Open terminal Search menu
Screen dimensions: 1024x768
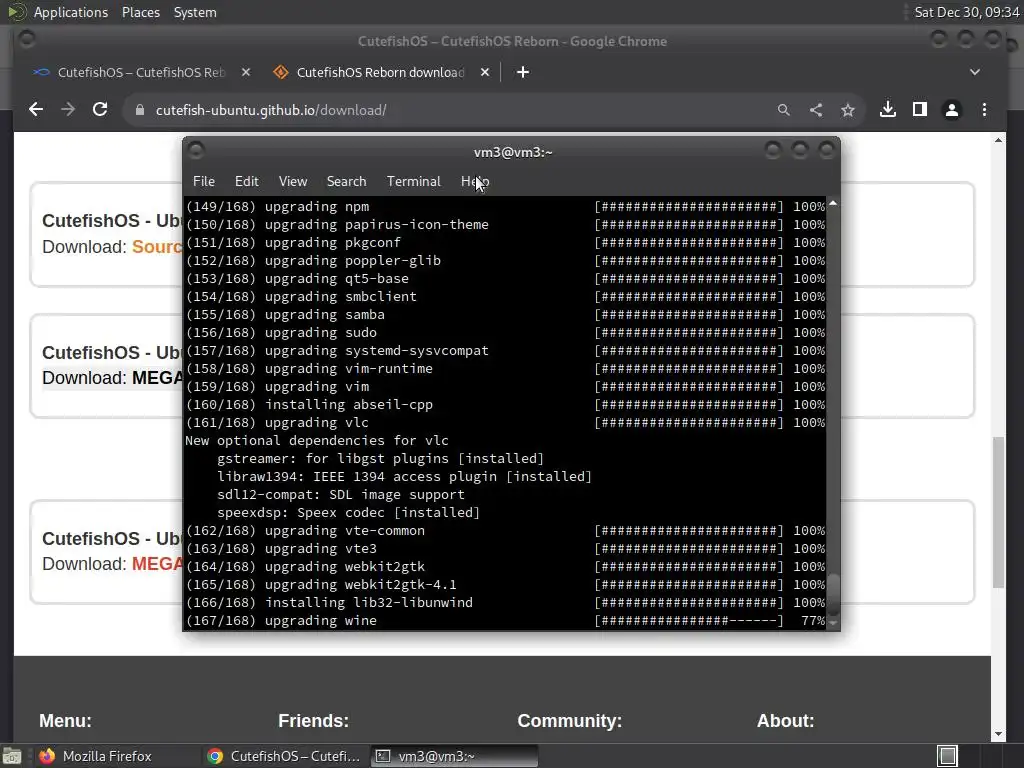click(346, 182)
